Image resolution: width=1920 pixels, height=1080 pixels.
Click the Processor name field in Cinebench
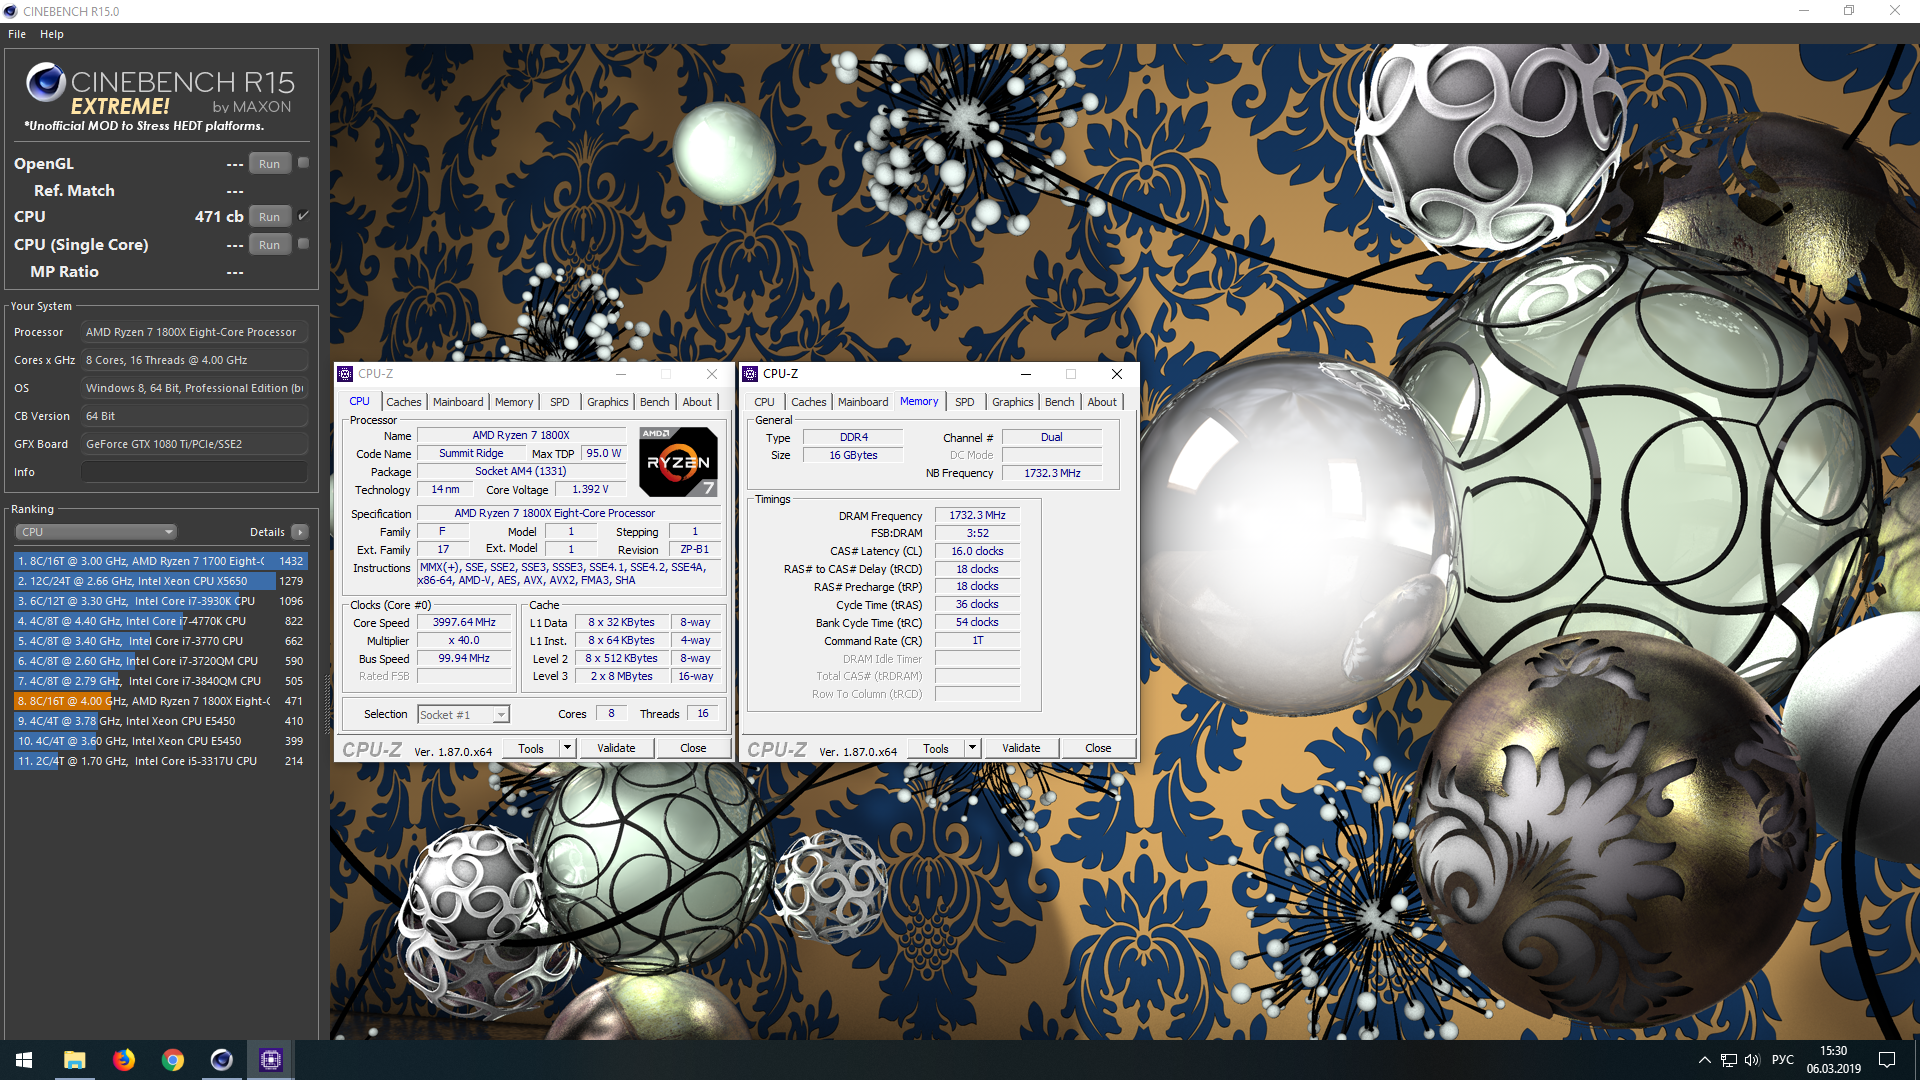click(194, 332)
